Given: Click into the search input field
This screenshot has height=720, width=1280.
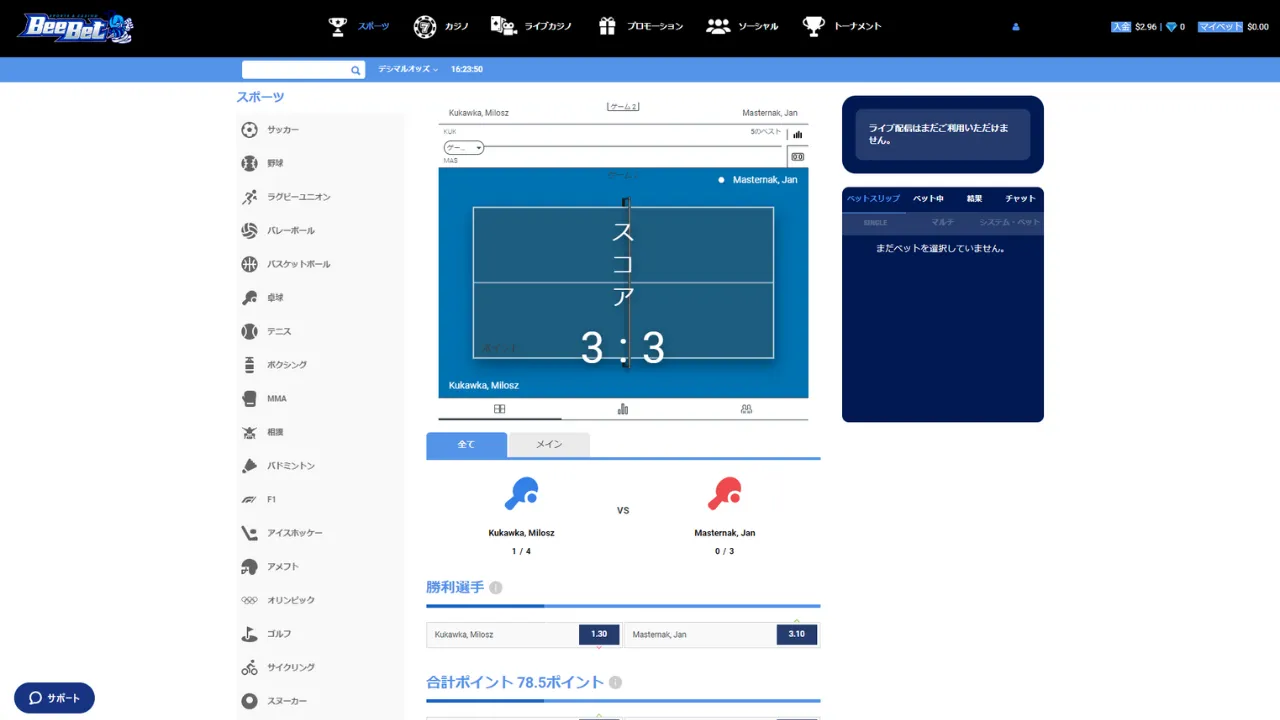Looking at the screenshot, I should point(295,70).
